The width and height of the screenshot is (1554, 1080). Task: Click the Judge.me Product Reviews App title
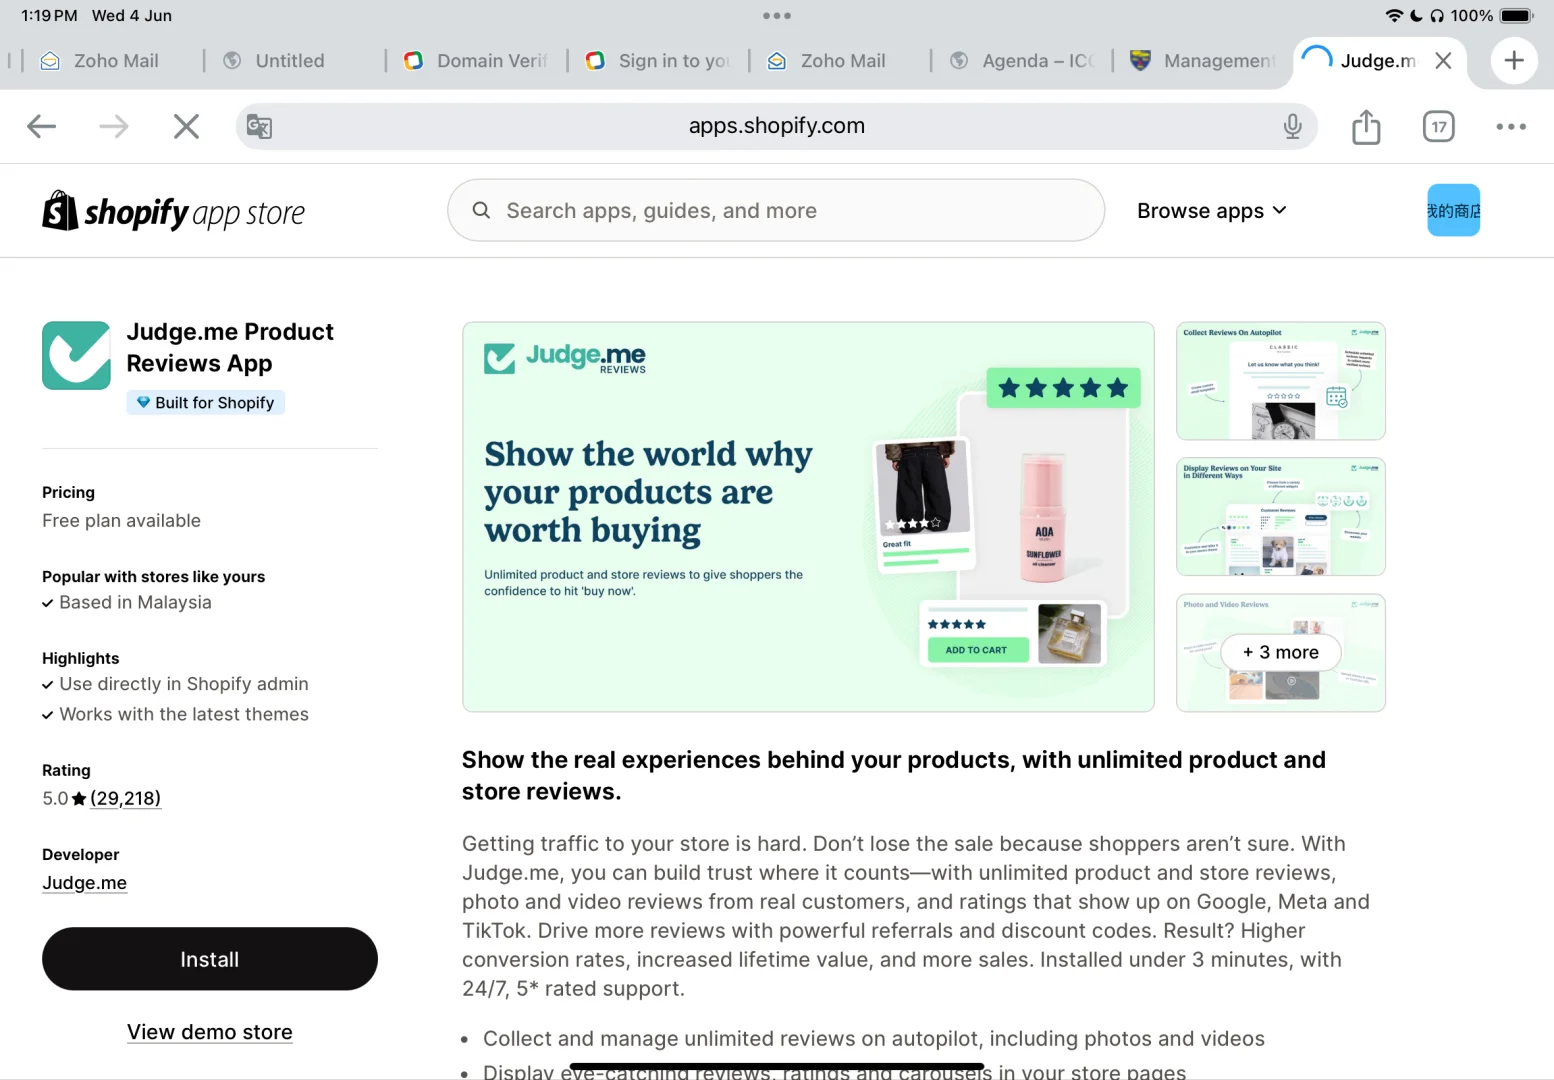pos(230,347)
